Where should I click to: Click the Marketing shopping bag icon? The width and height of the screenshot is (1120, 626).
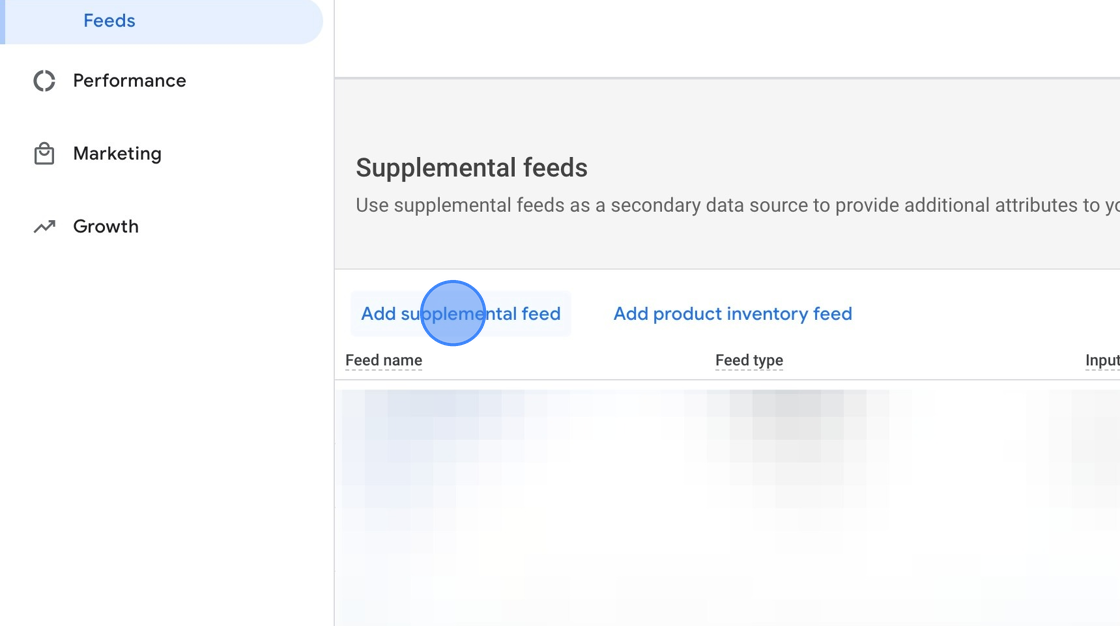tap(44, 154)
